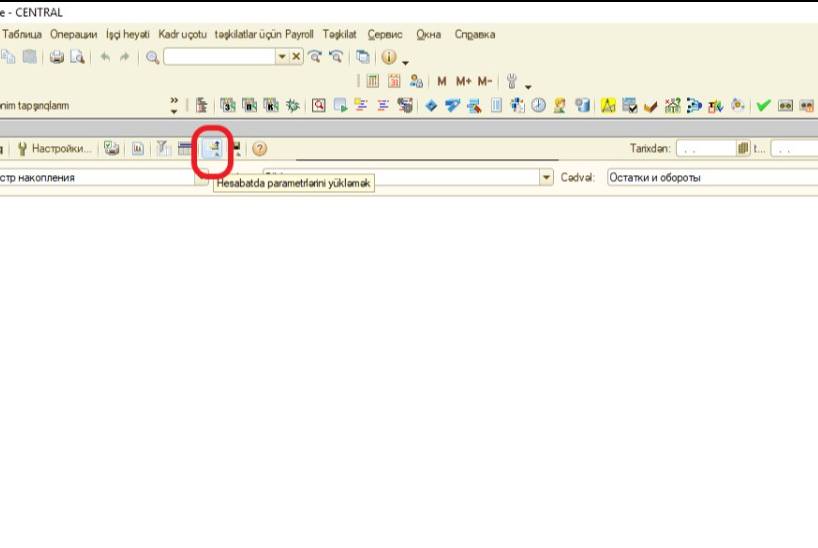Click the M- memory subtract button
The width and height of the screenshot is (818, 548).
[x=484, y=81]
